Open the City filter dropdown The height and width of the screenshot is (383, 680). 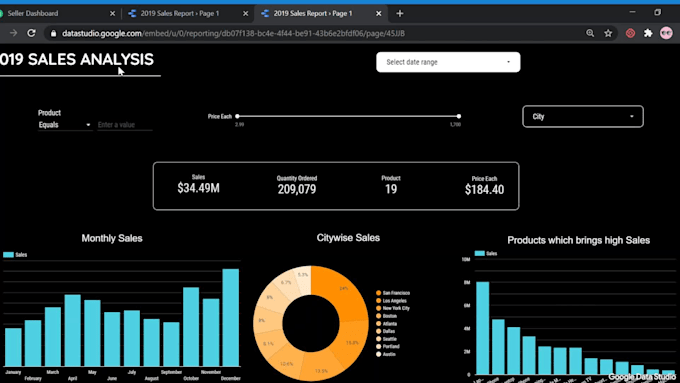(x=583, y=116)
